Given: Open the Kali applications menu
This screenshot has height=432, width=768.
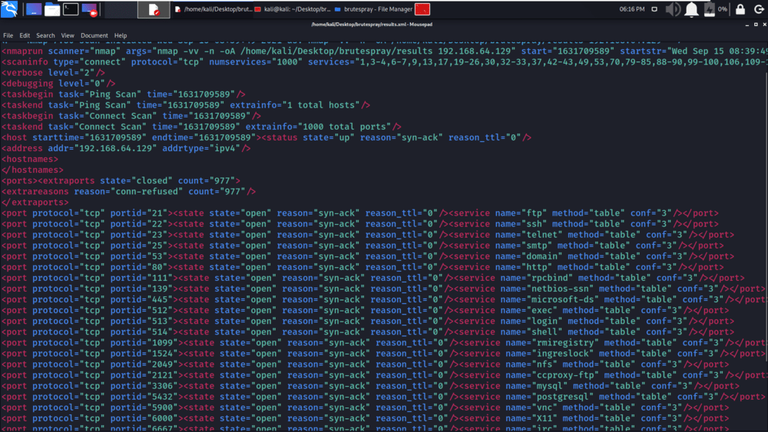Looking at the screenshot, I should click(9, 9).
